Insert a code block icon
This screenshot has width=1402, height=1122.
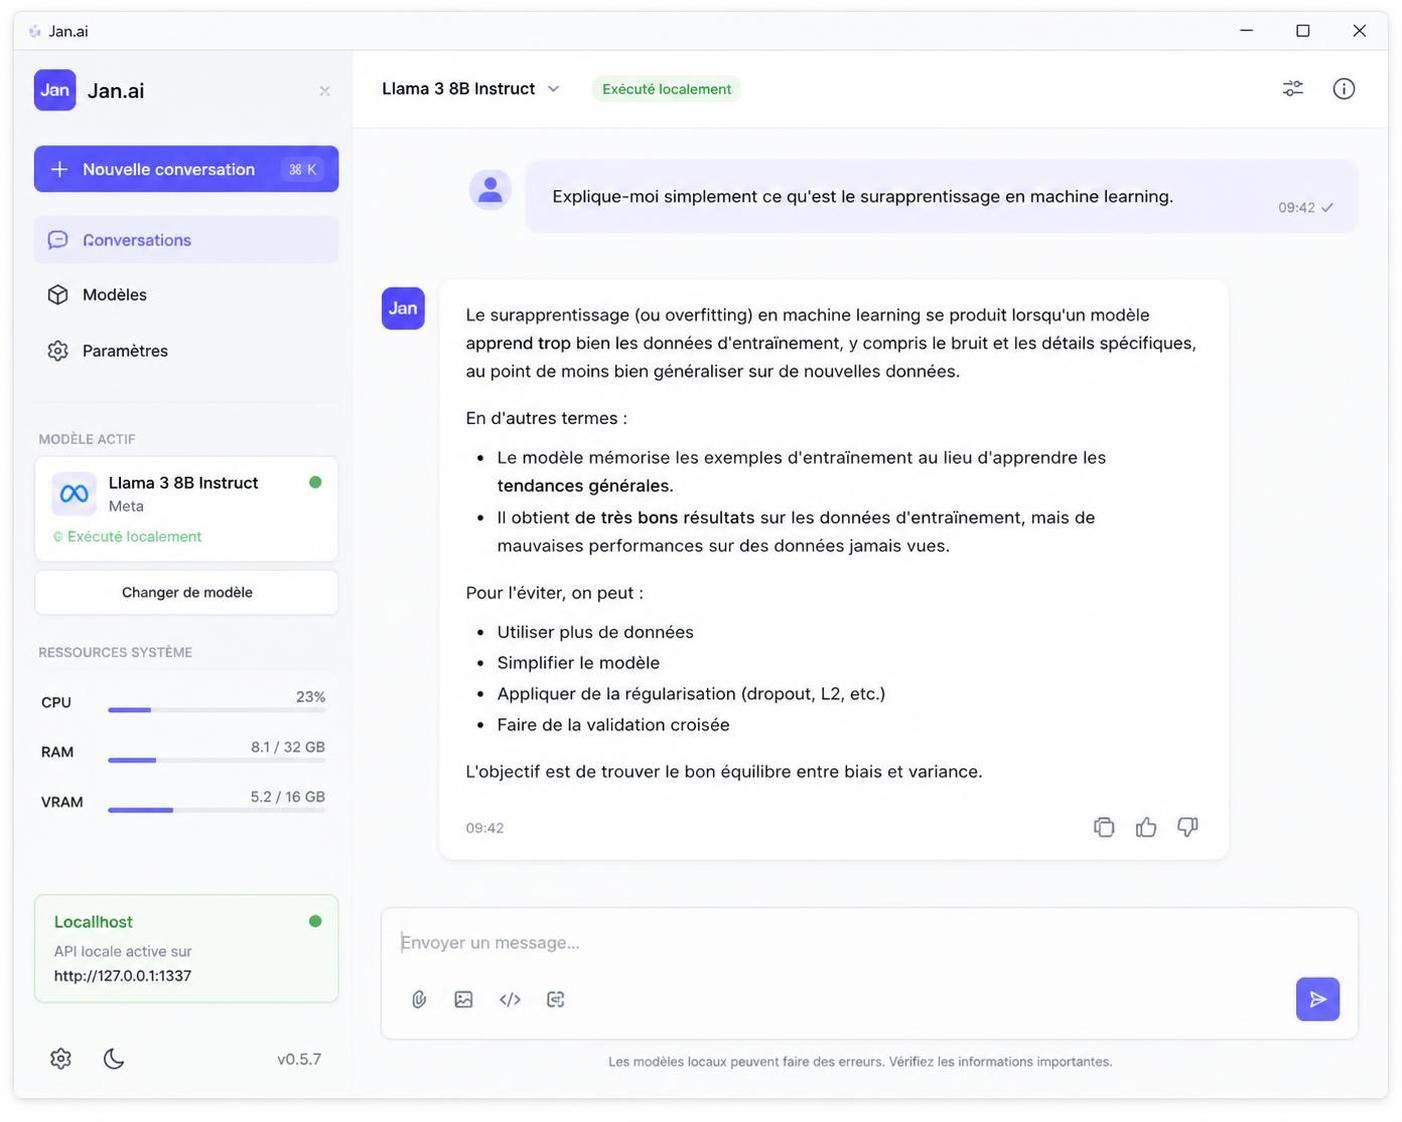coord(510,999)
